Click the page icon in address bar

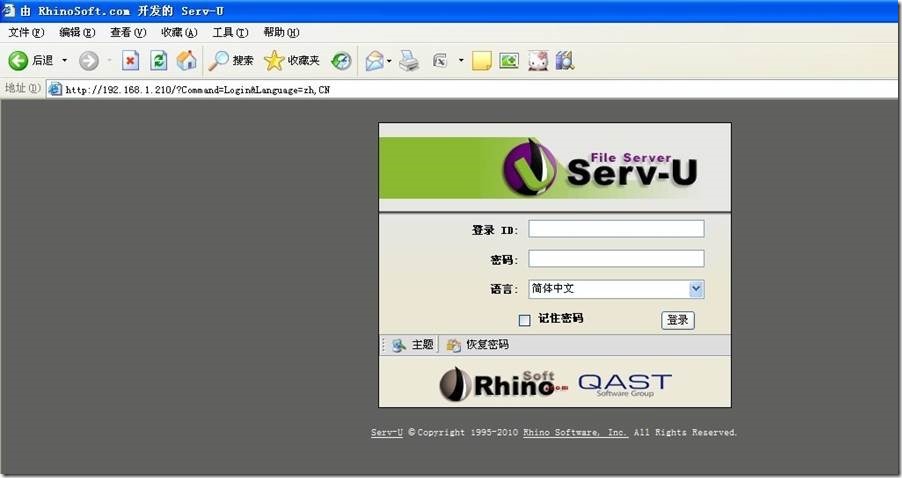(55, 89)
